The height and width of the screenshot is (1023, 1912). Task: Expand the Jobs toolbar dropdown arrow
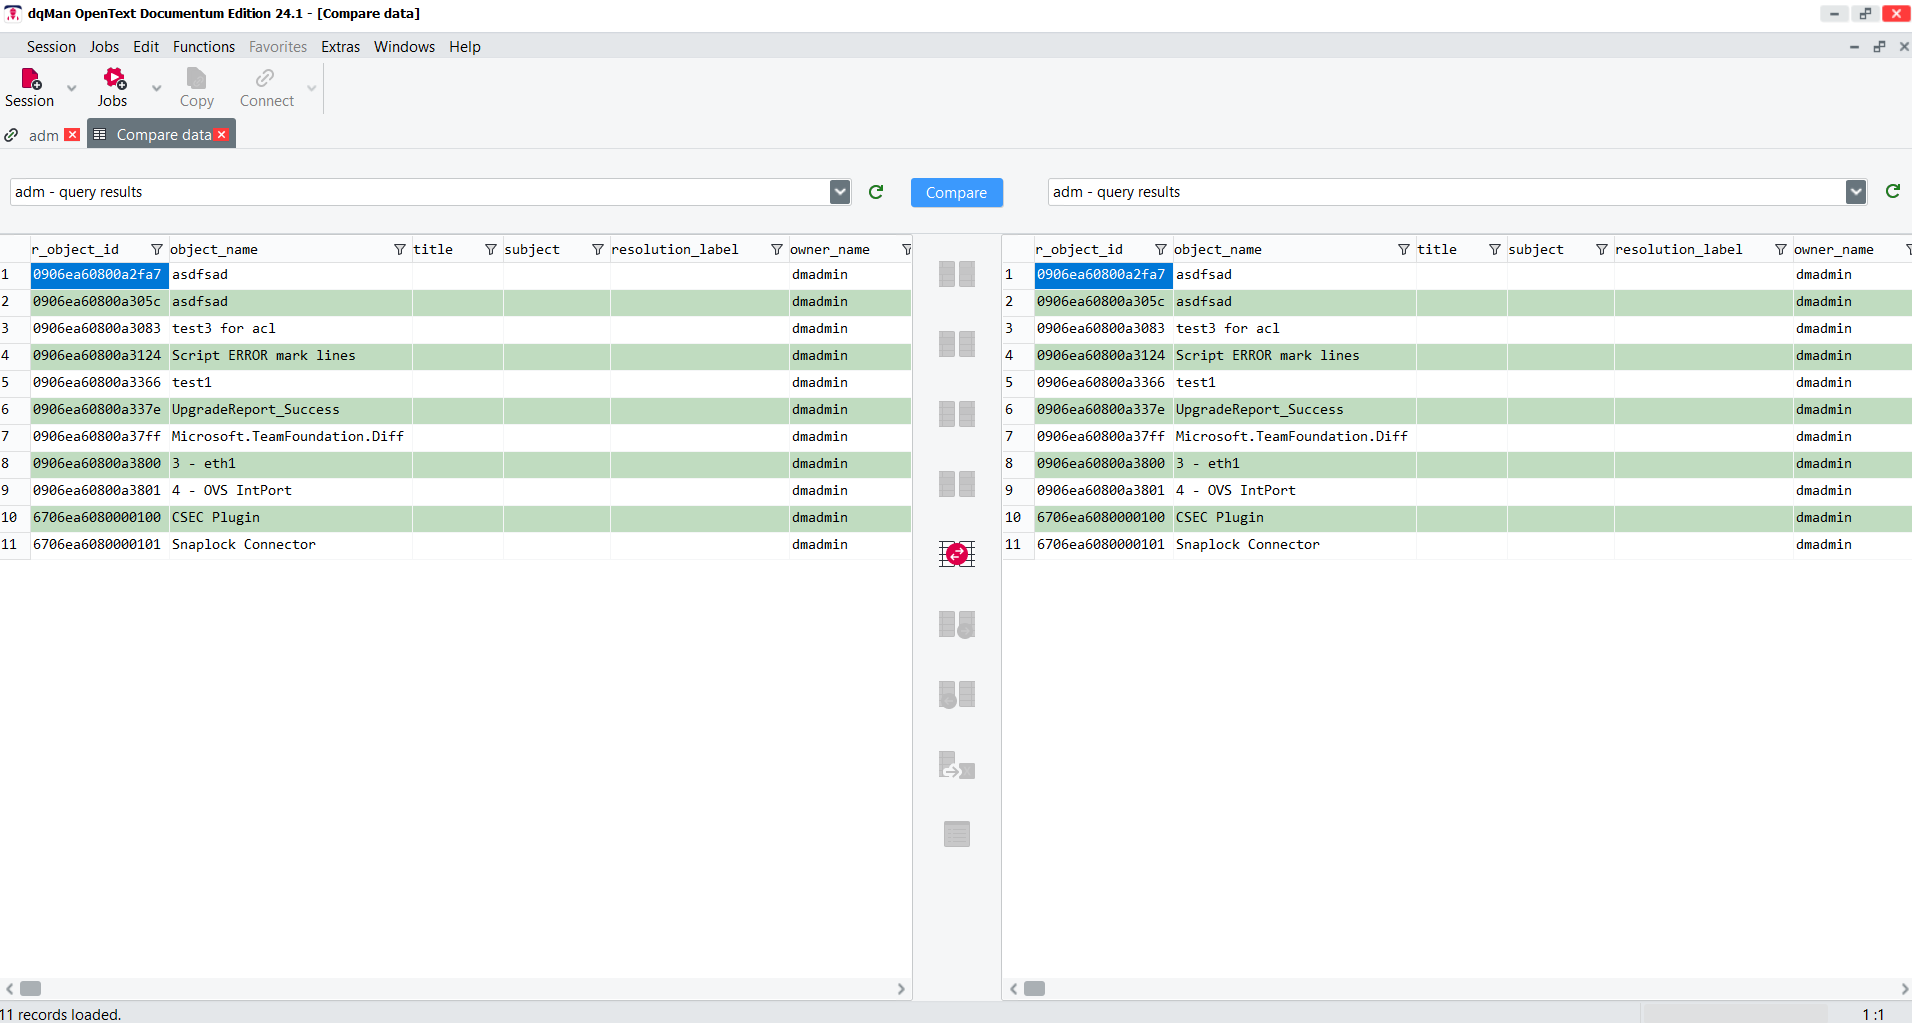156,88
